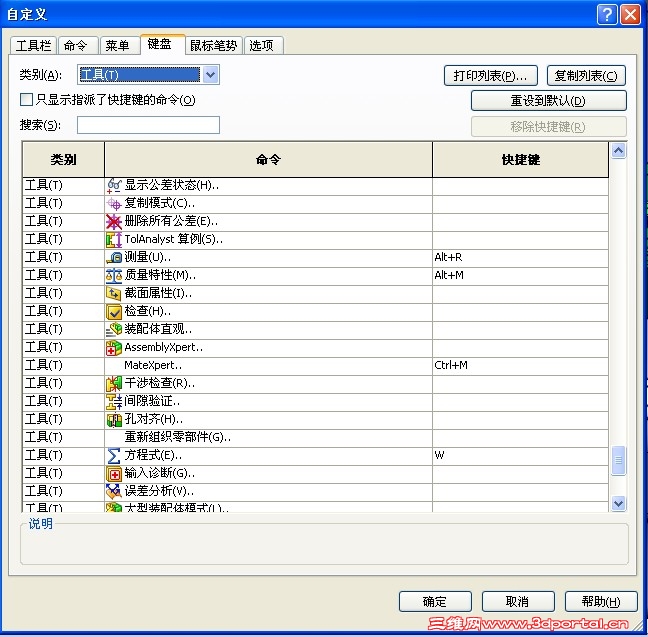
Task: Click the 显示公差状态 command icon
Action: point(114,186)
